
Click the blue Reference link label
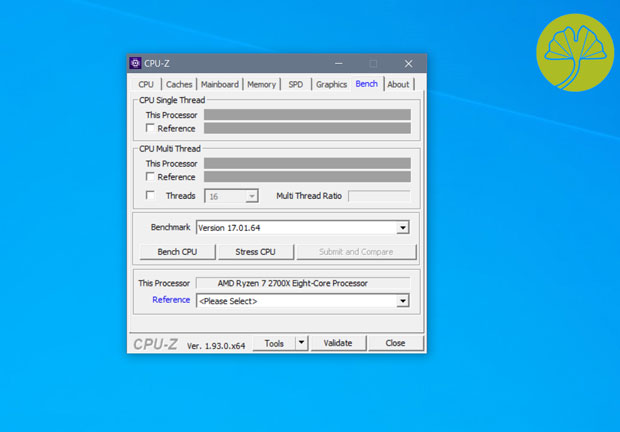pos(171,300)
